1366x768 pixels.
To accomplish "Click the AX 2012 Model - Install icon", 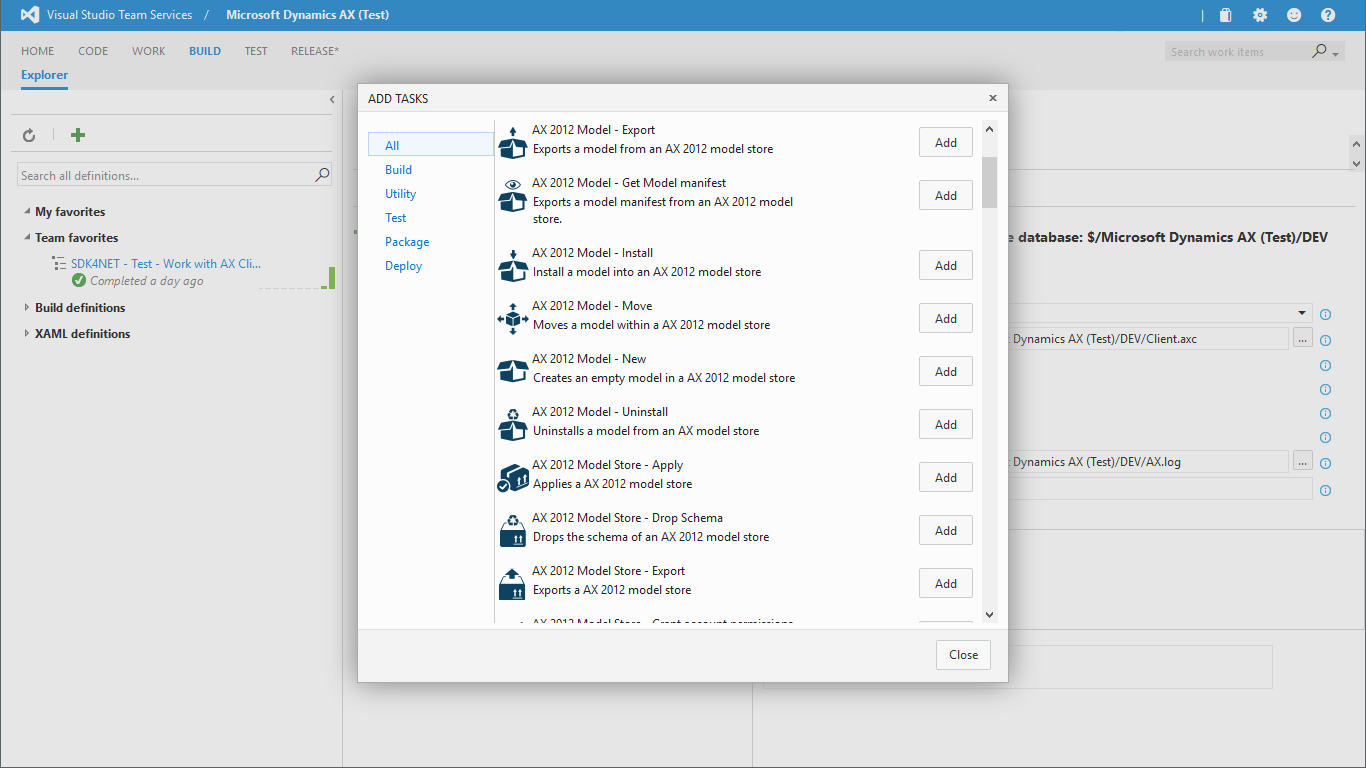I will point(512,265).
